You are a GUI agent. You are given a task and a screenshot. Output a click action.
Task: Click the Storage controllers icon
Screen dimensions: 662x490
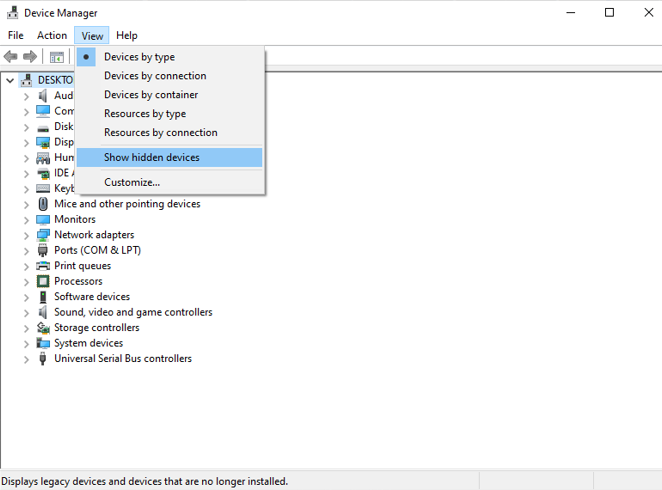coord(43,328)
